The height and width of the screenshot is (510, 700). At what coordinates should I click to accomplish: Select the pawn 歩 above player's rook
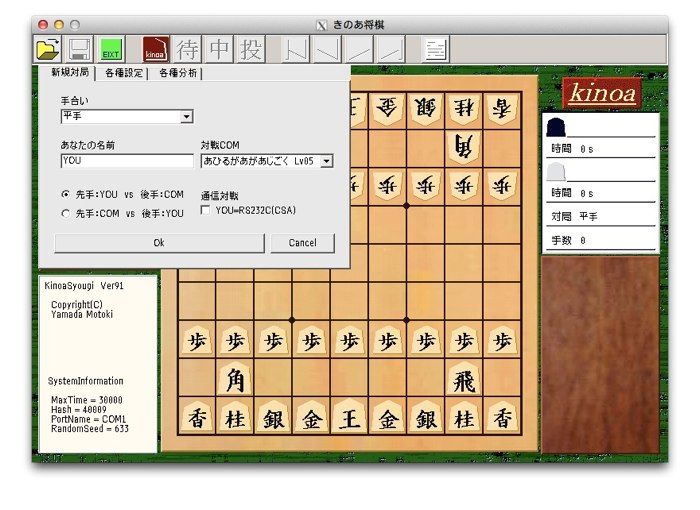point(464,340)
